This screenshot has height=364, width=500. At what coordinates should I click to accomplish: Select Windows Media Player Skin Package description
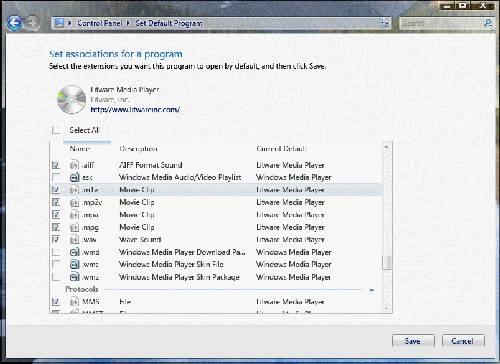click(179, 277)
